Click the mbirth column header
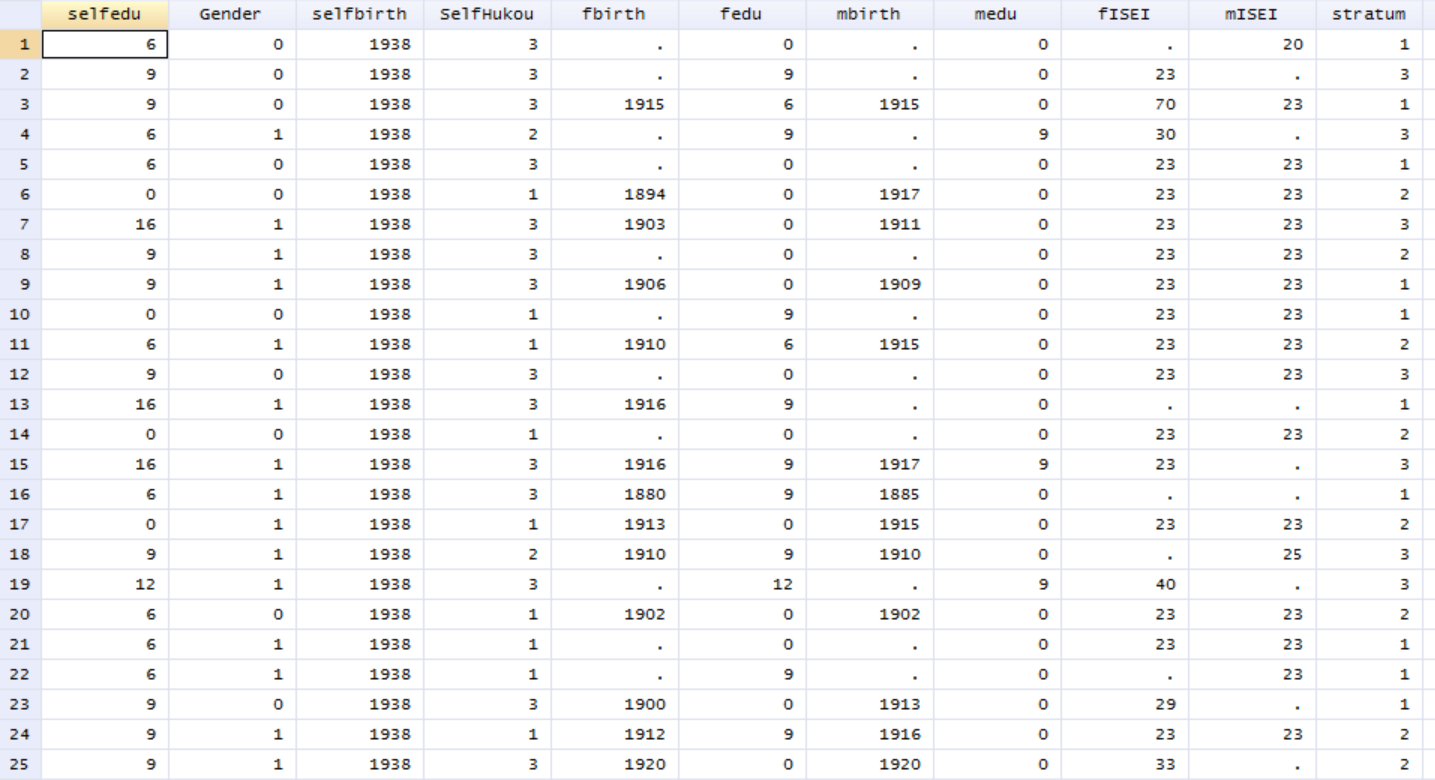The height and width of the screenshot is (780, 1435). pos(869,14)
